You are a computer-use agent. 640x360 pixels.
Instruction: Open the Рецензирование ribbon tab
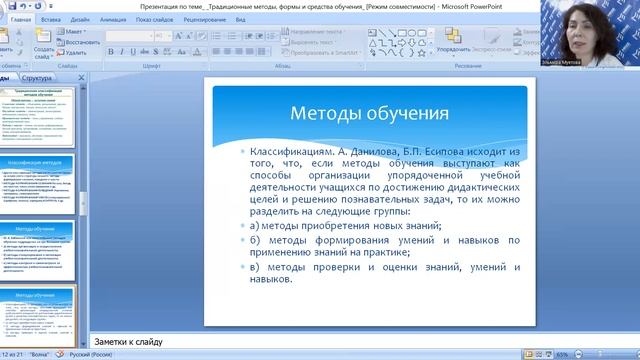(x=204, y=20)
